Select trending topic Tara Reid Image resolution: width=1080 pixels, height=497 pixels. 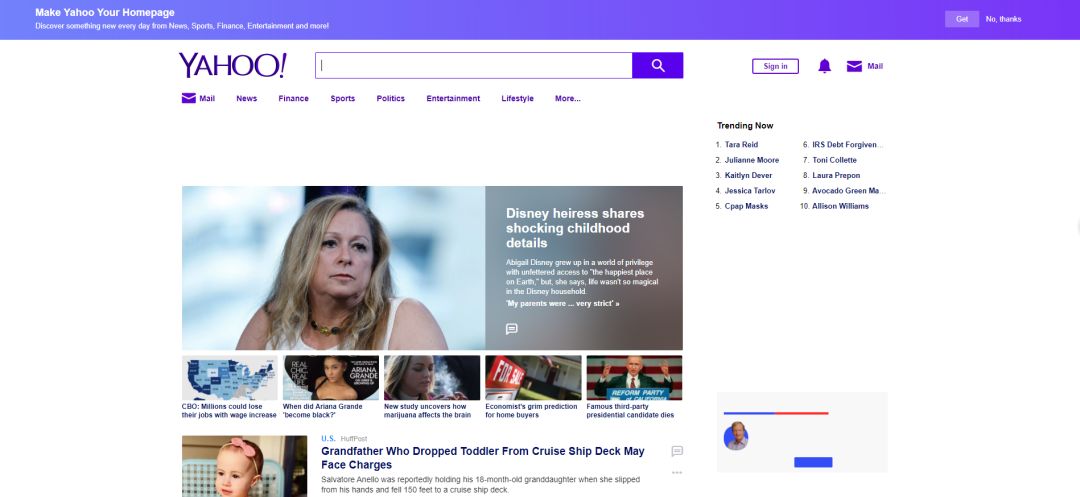coord(741,145)
